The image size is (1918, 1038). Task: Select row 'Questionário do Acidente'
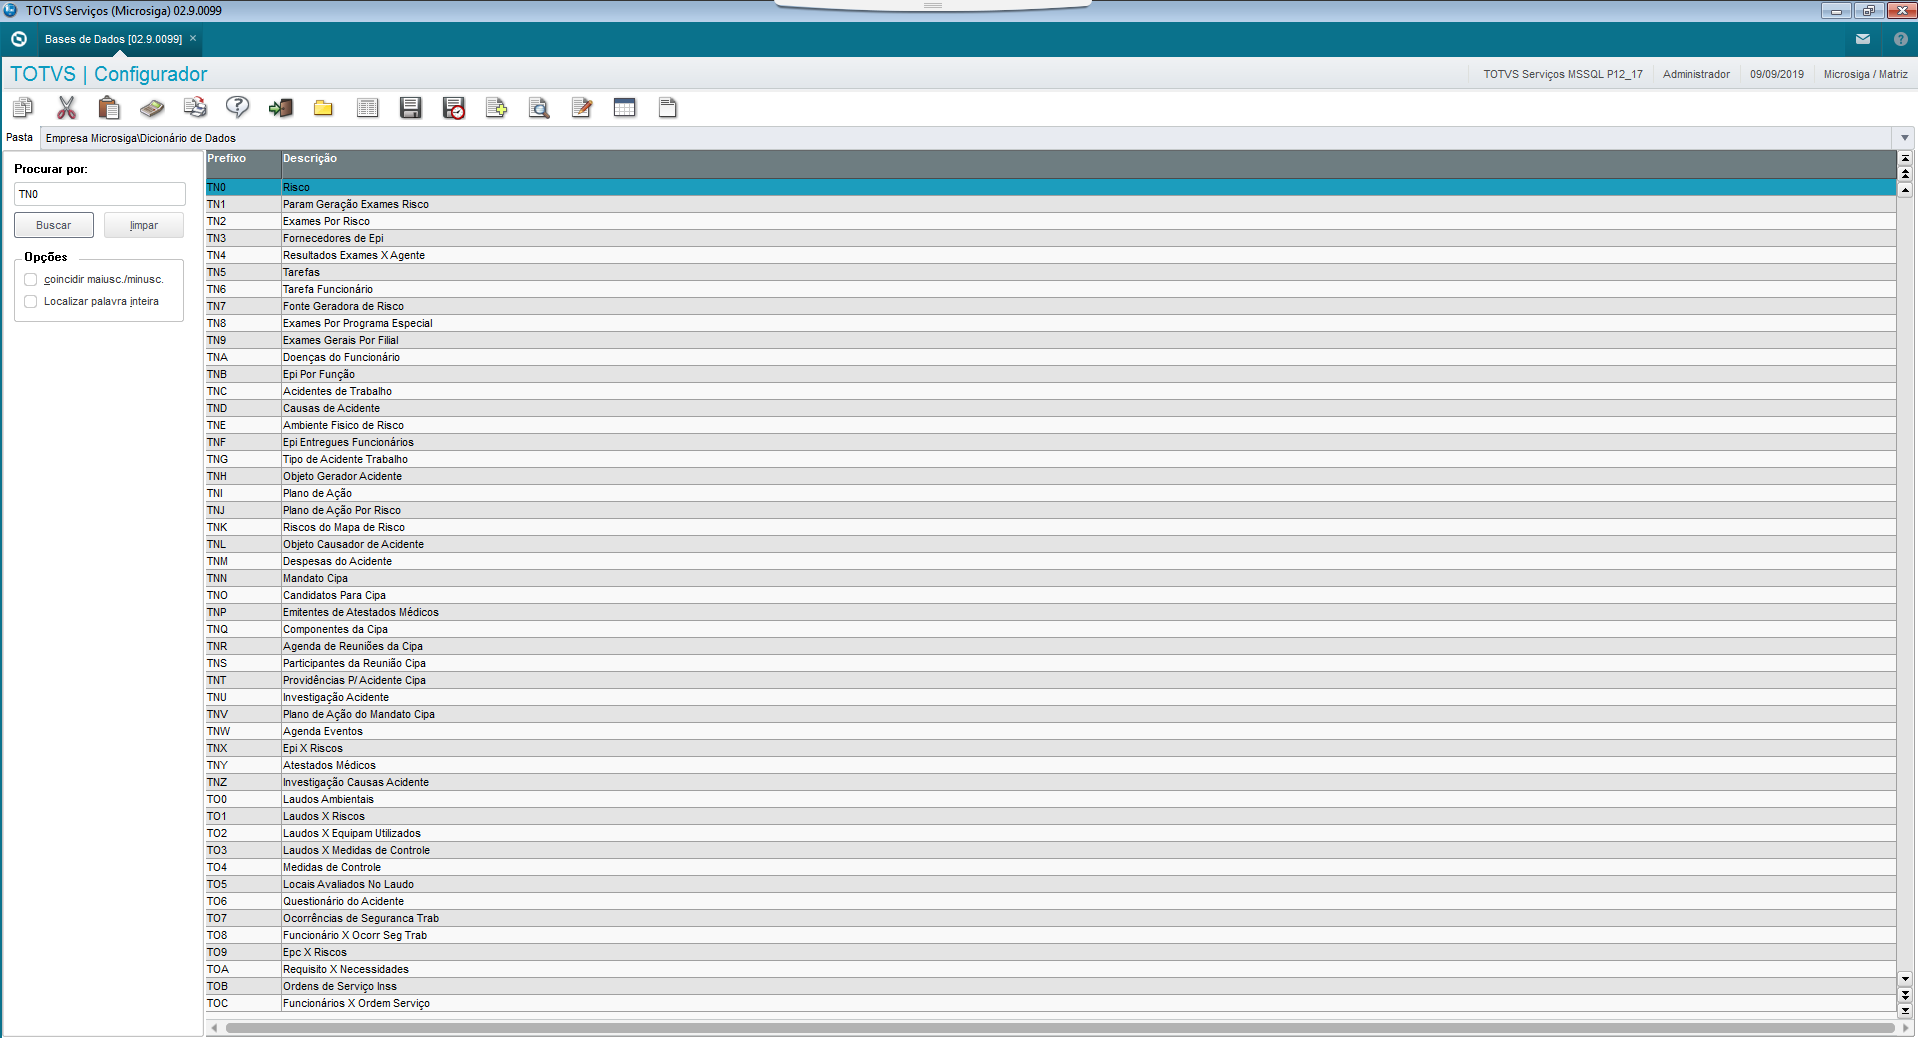click(1051, 901)
